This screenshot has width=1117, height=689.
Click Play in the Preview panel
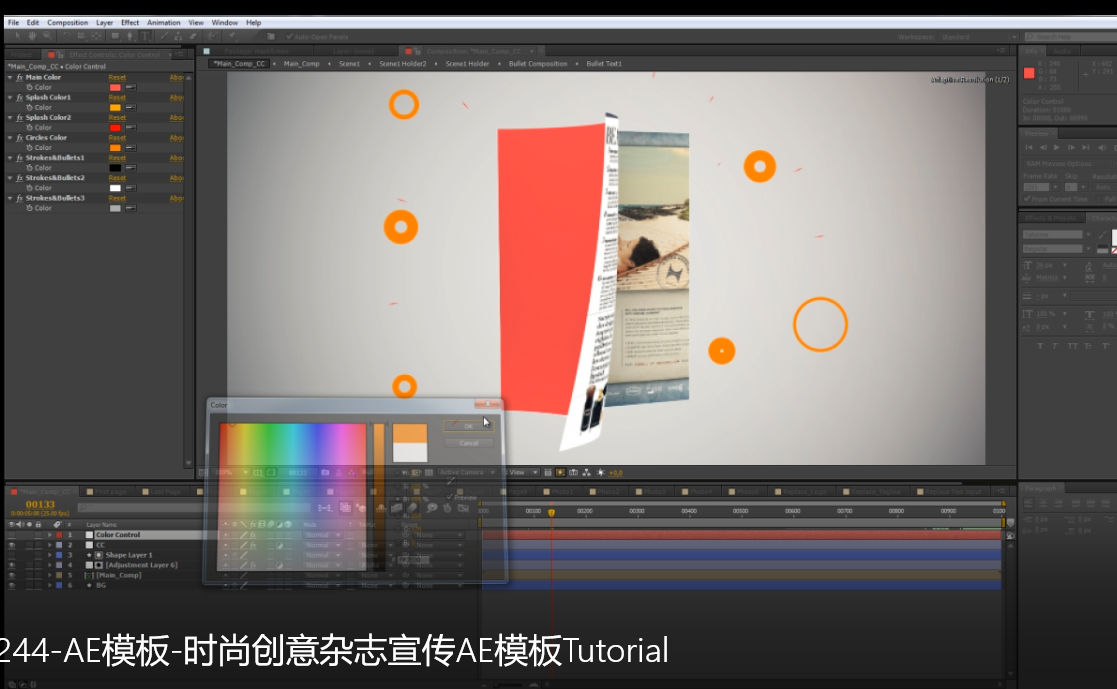[x=1056, y=147]
